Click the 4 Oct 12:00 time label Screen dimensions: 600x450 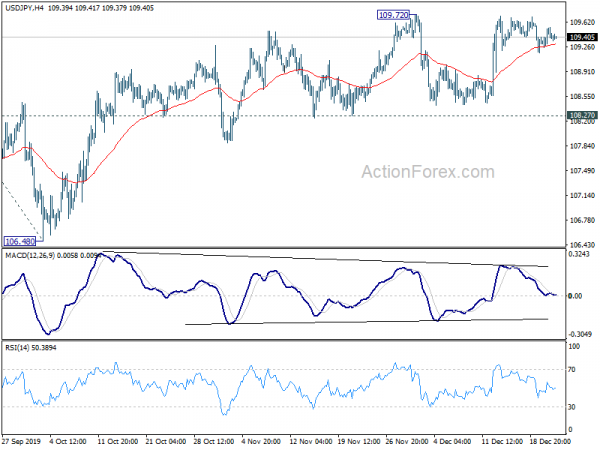(68, 441)
